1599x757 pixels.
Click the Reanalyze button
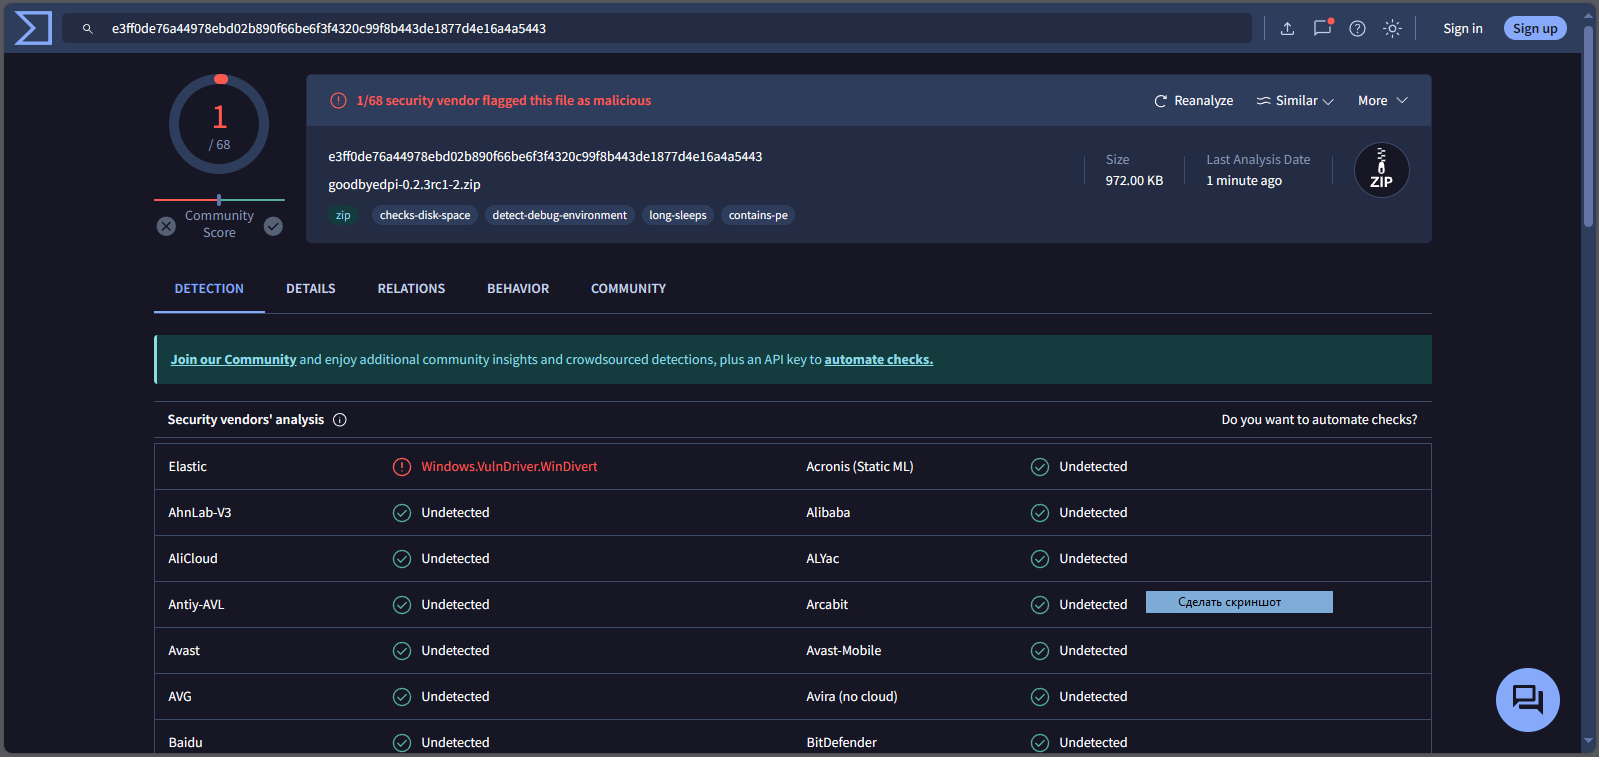[1193, 101]
